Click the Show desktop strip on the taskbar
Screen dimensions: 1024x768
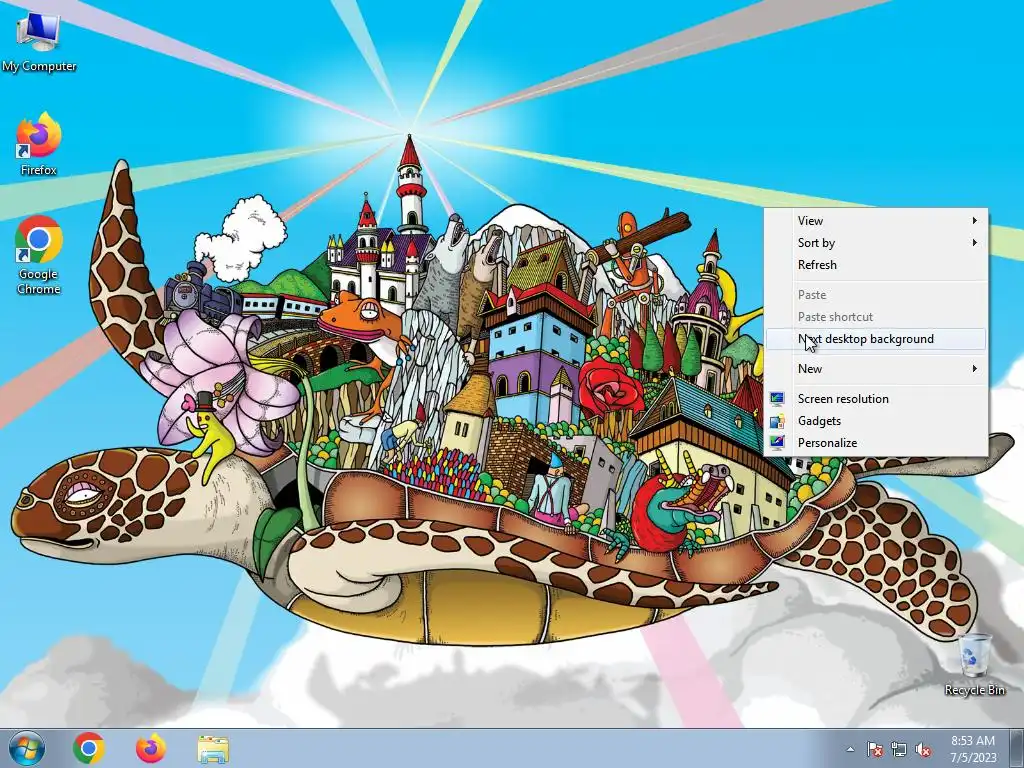pyautogui.click(x=1017, y=748)
